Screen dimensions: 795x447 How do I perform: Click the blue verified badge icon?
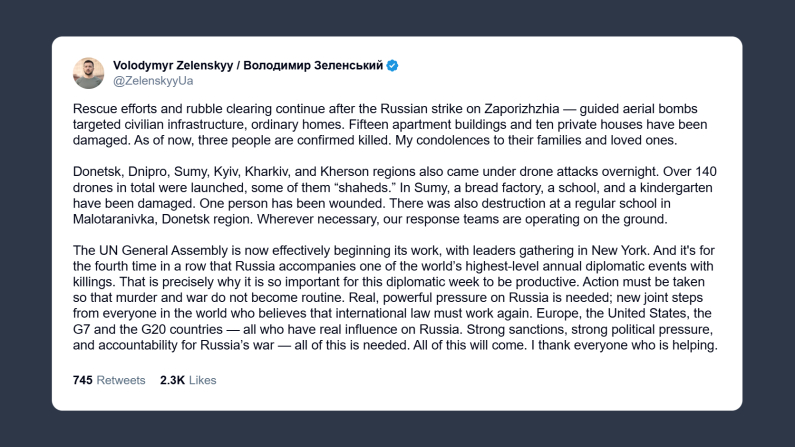393,65
